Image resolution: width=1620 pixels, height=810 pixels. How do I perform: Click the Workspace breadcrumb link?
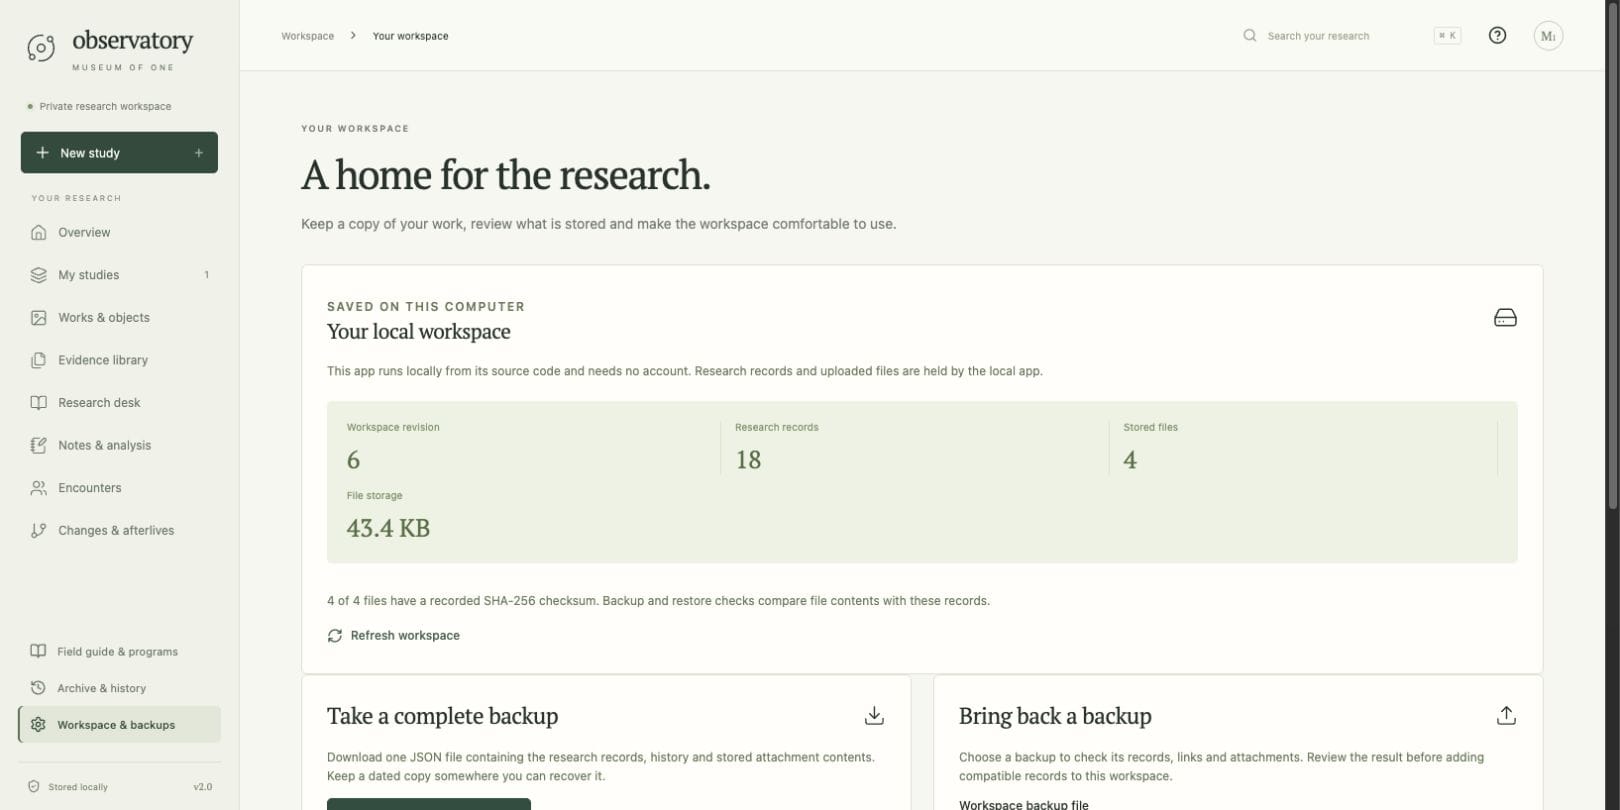[x=307, y=36]
